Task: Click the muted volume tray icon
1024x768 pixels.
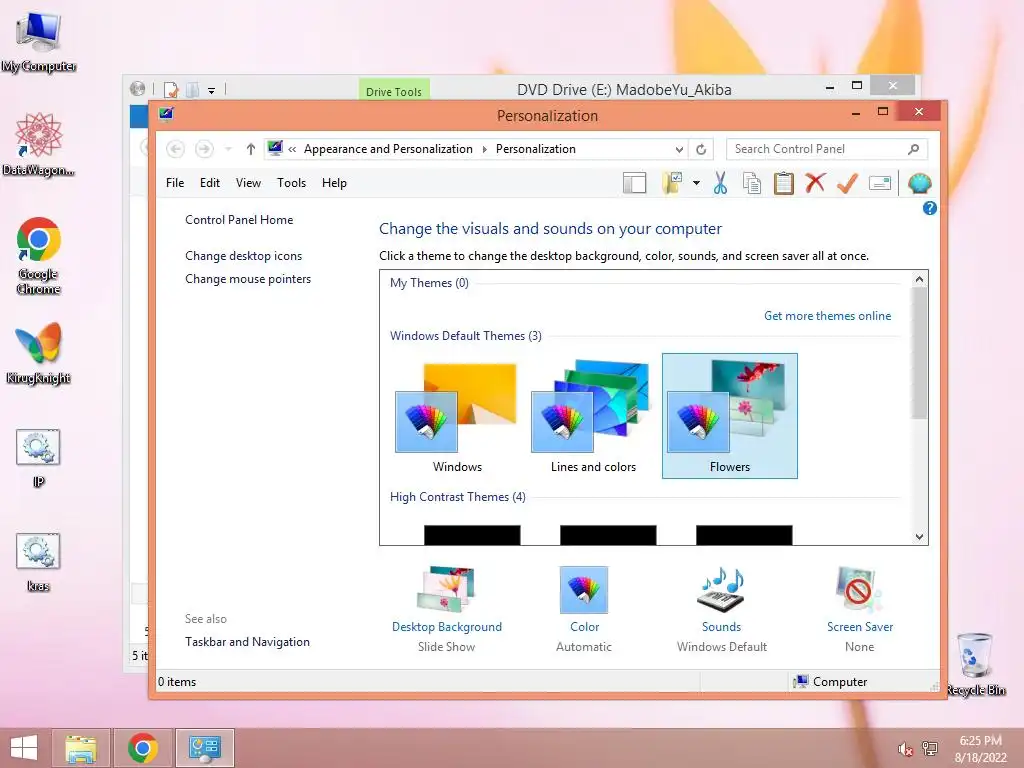Action: tap(904, 749)
